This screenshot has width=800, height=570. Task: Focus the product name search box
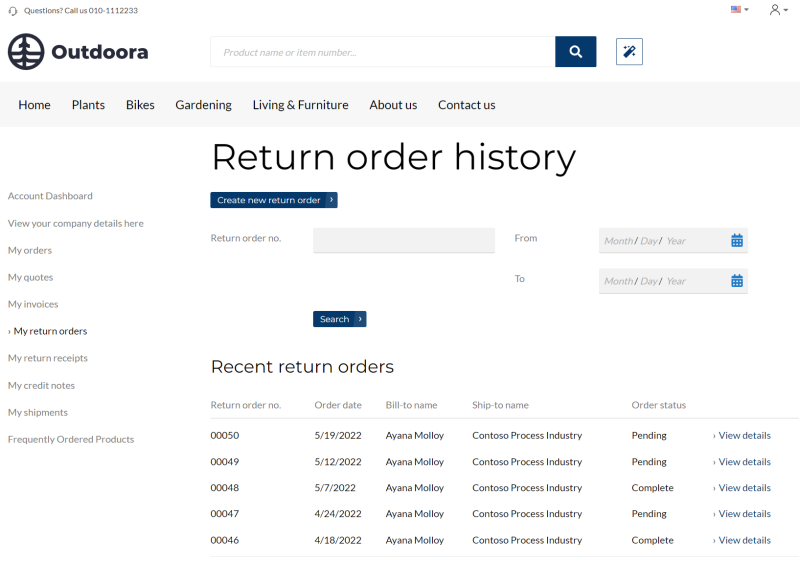[x=383, y=52]
